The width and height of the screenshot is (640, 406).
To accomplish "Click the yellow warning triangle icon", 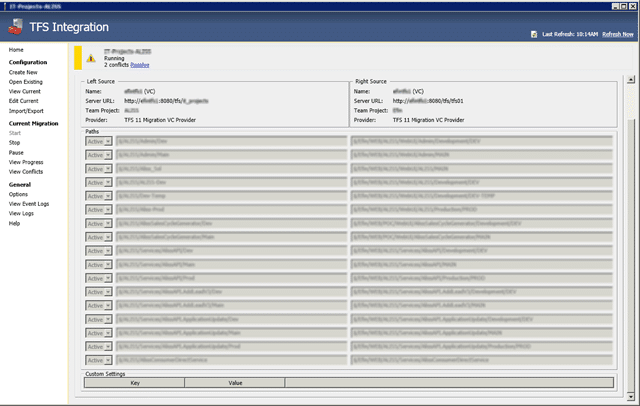I will pos(91,58).
